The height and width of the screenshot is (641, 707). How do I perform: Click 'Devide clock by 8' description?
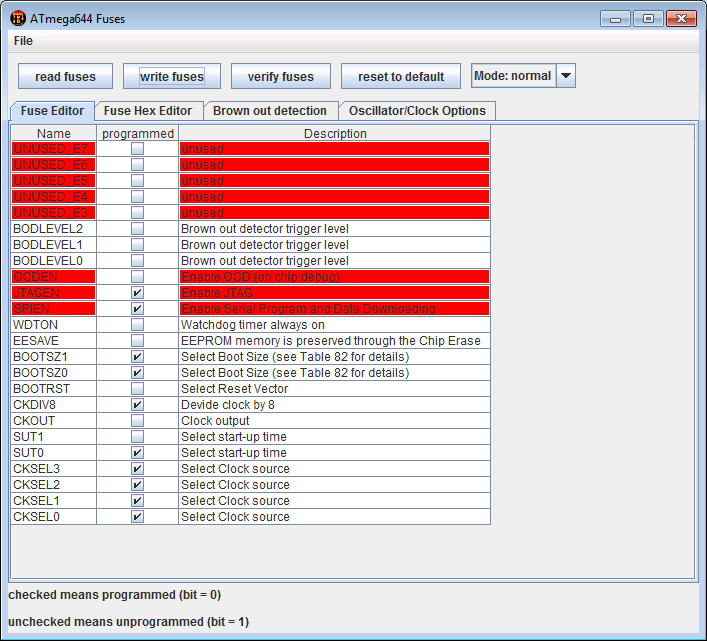[x=335, y=405]
